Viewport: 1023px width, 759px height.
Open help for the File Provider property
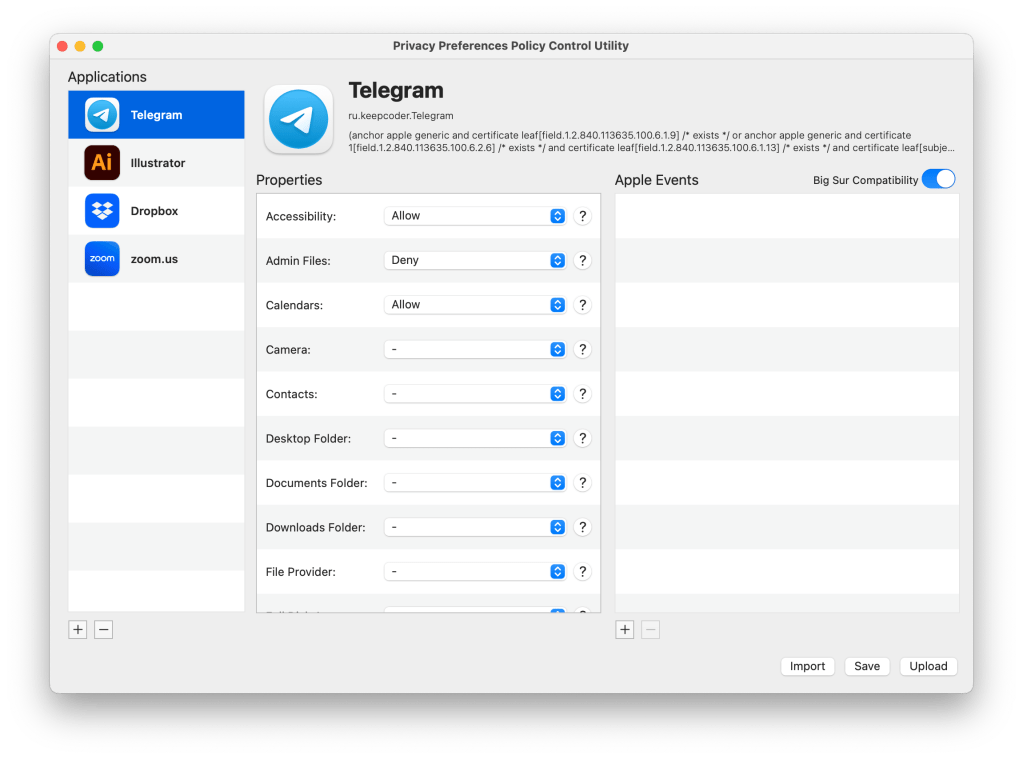coord(583,572)
